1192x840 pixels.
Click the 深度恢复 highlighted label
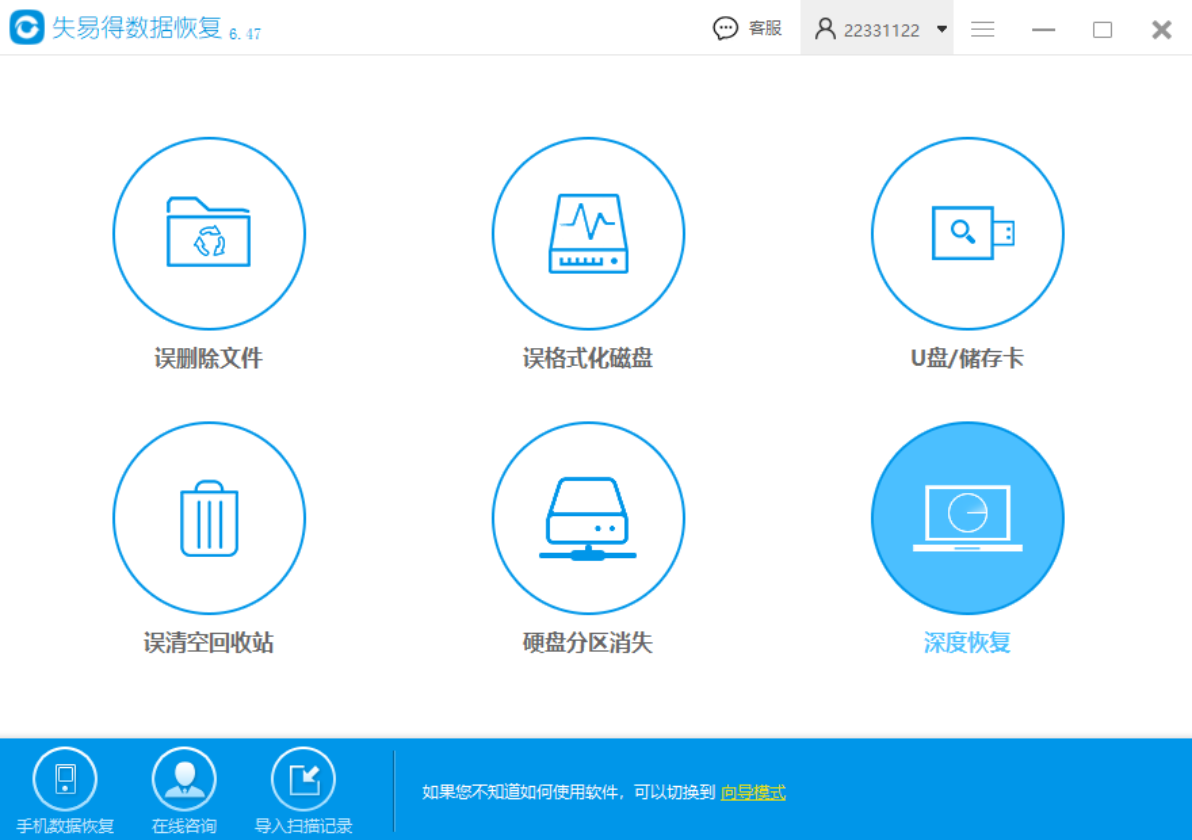(x=967, y=643)
